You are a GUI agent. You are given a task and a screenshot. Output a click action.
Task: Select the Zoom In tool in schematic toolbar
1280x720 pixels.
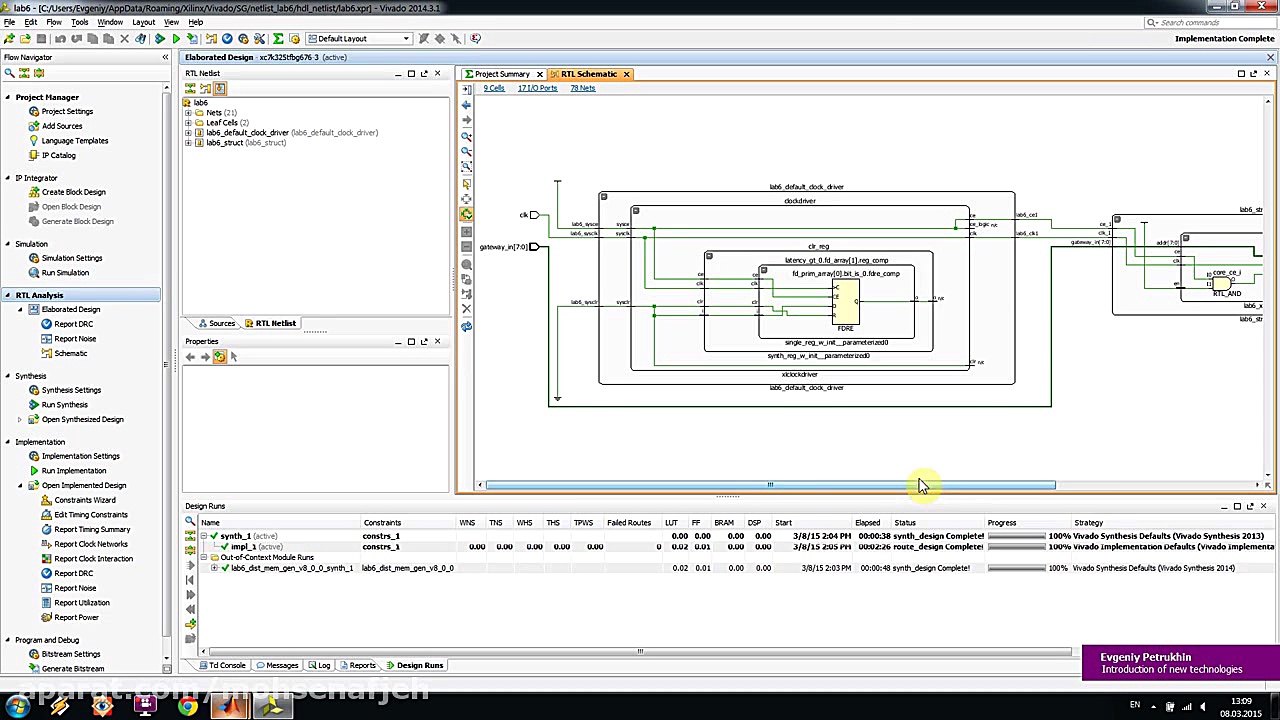[466, 137]
